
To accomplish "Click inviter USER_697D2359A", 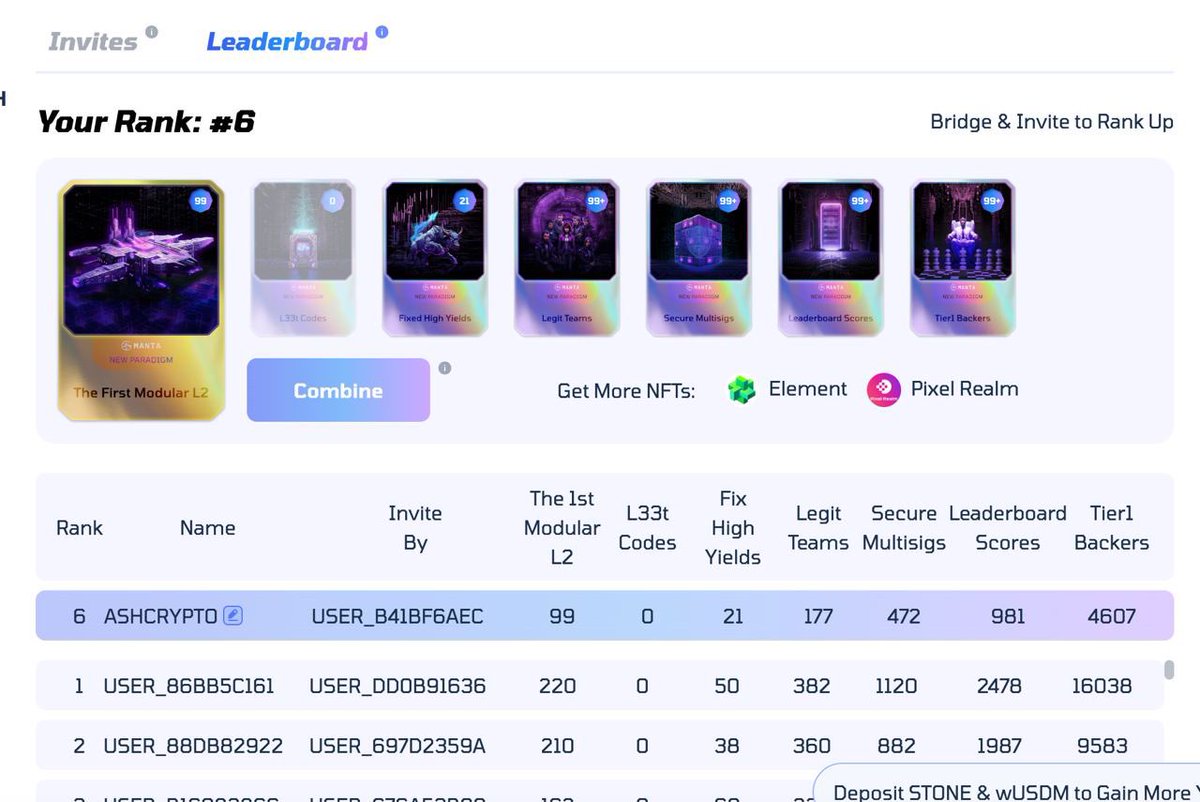I will click(397, 745).
